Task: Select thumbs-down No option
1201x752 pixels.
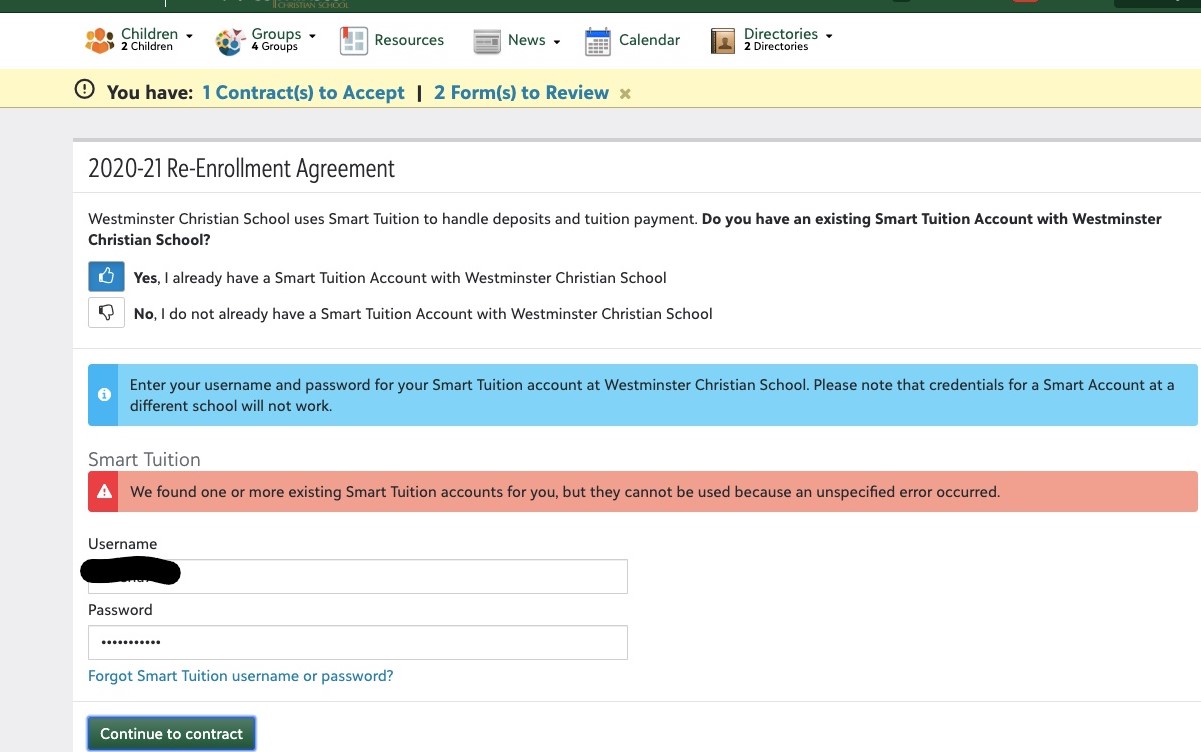Action: point(106,313)
